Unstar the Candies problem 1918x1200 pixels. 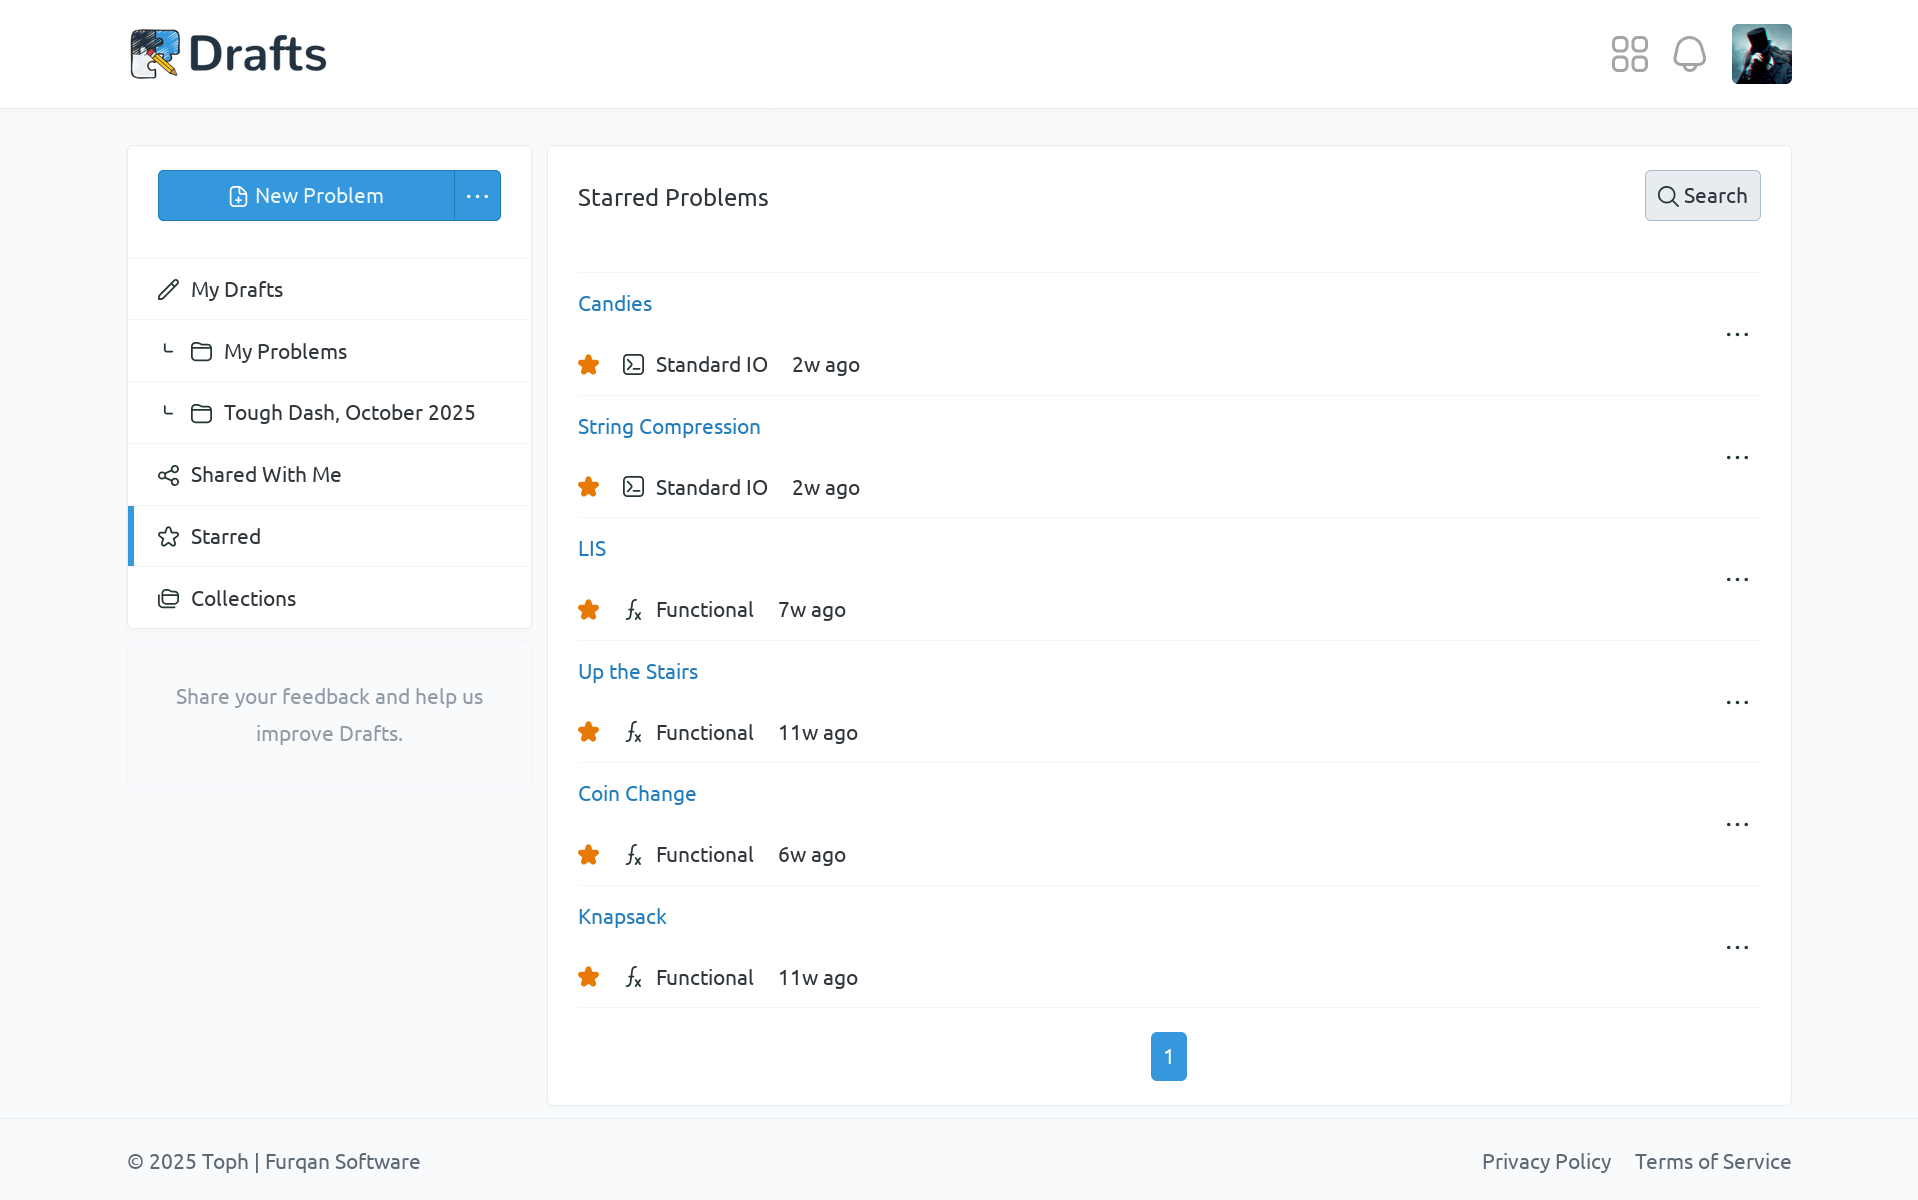pyautogui.click(x=589, y=365)
